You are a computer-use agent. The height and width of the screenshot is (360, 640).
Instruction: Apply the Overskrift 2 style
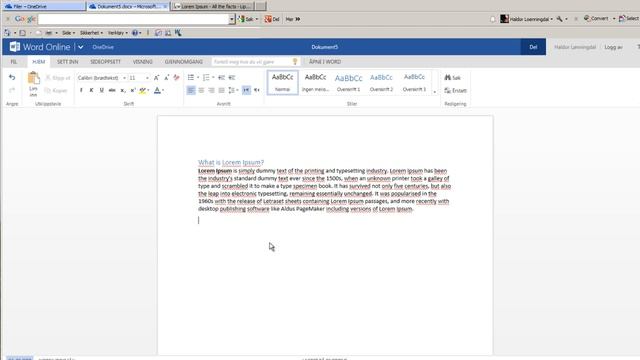(x=381, y=82)
